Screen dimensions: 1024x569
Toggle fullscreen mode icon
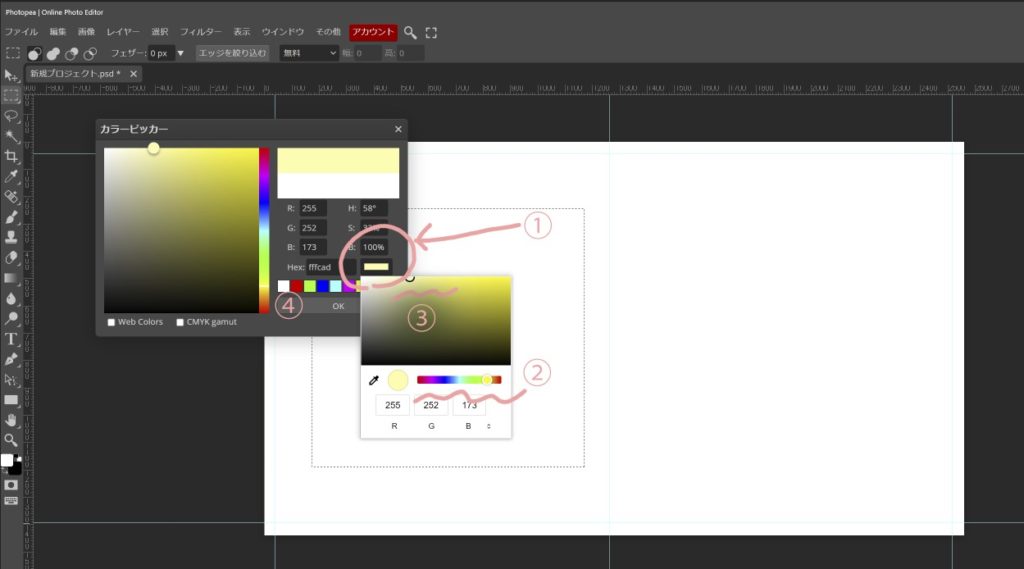[432, 33]
